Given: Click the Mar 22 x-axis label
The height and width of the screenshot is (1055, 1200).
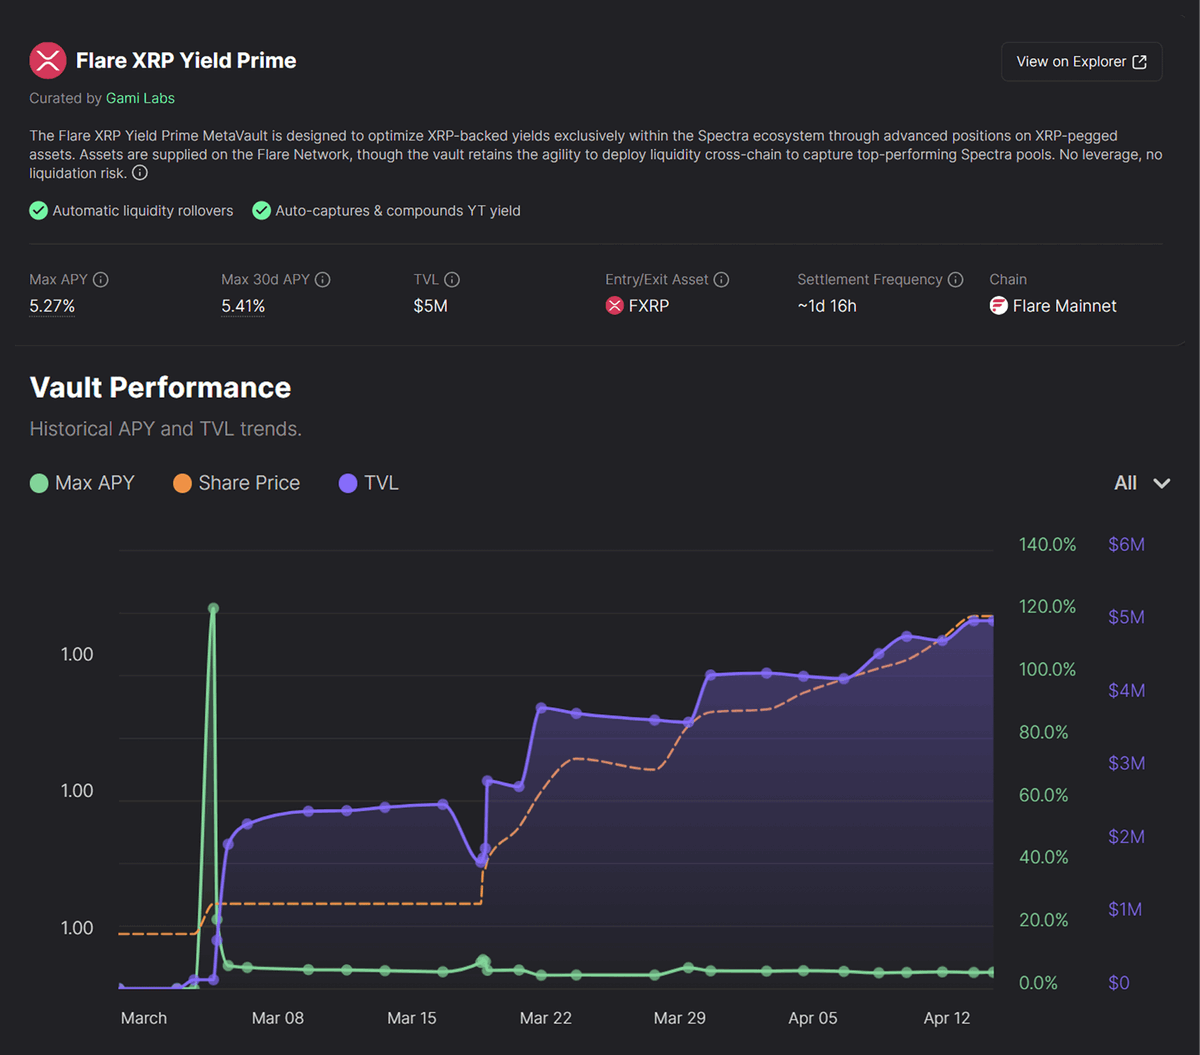Looking at the screenshot, I should 546,1018.
